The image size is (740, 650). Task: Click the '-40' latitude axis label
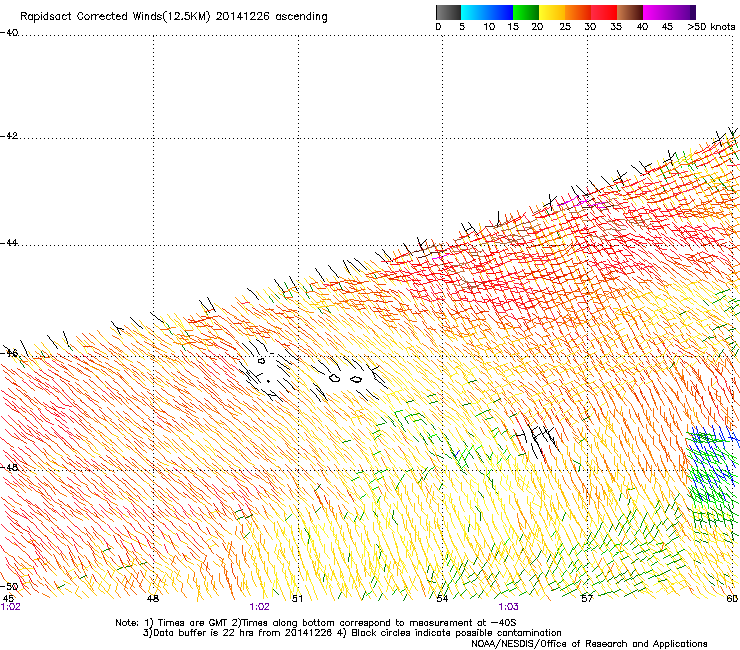tap(9, 33)
